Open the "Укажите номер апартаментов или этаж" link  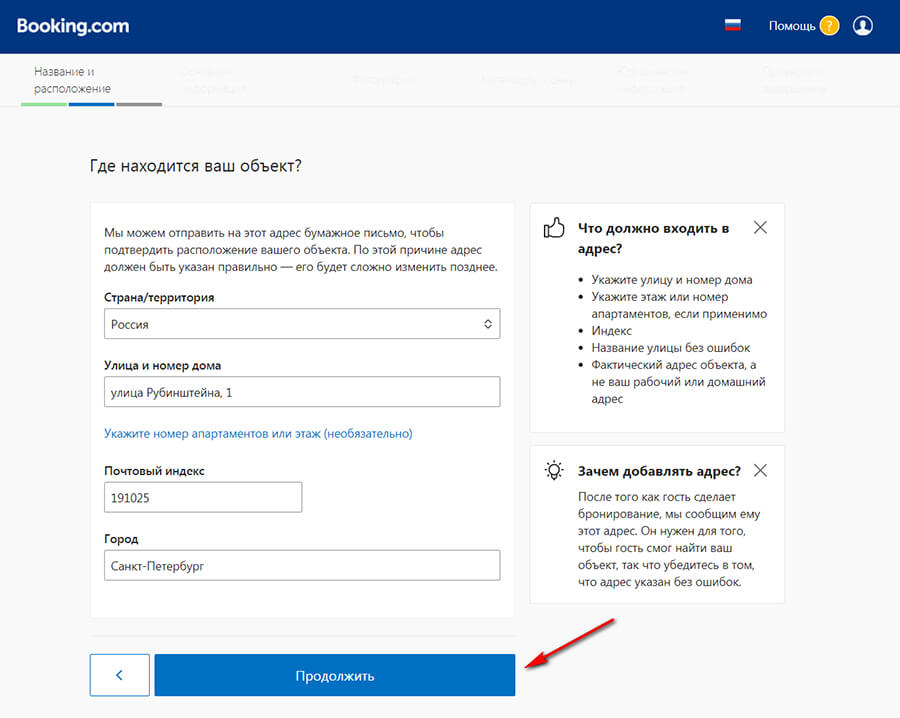coord(258,433)
